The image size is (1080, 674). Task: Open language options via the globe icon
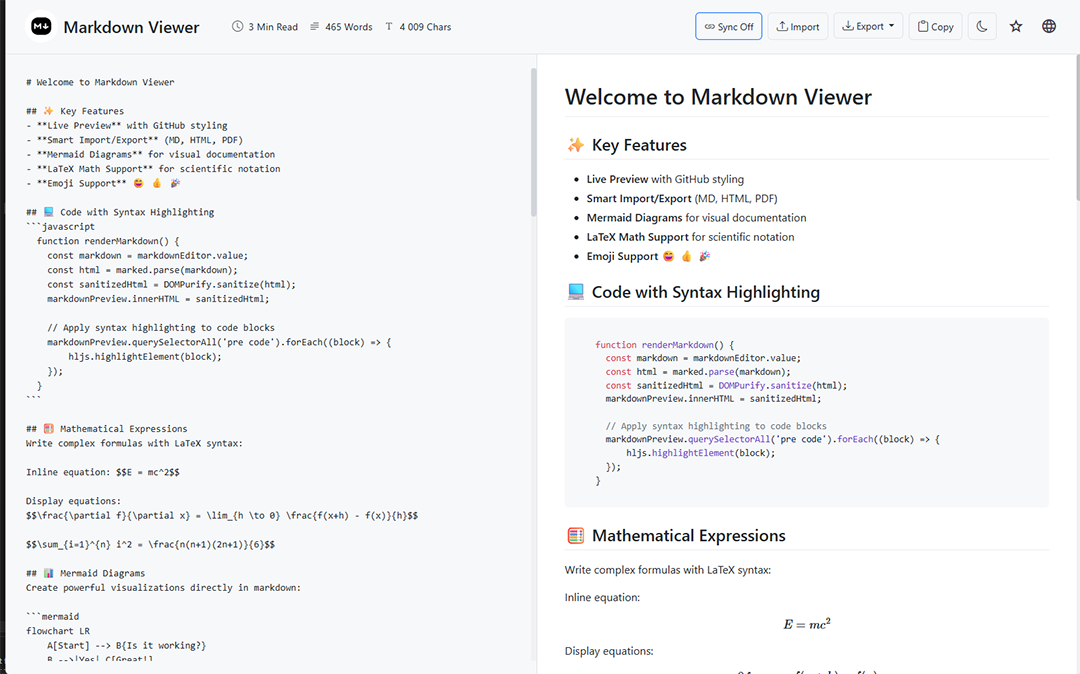tap(1048, 25)
